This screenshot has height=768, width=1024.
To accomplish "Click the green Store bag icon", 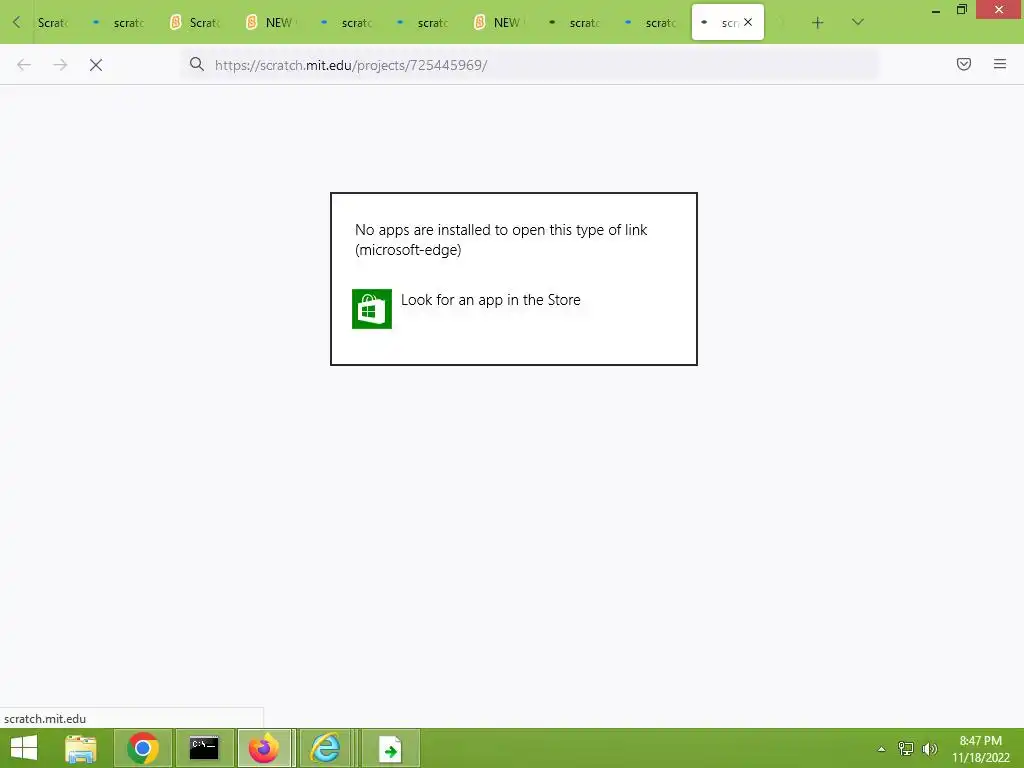I will (372, 309).
